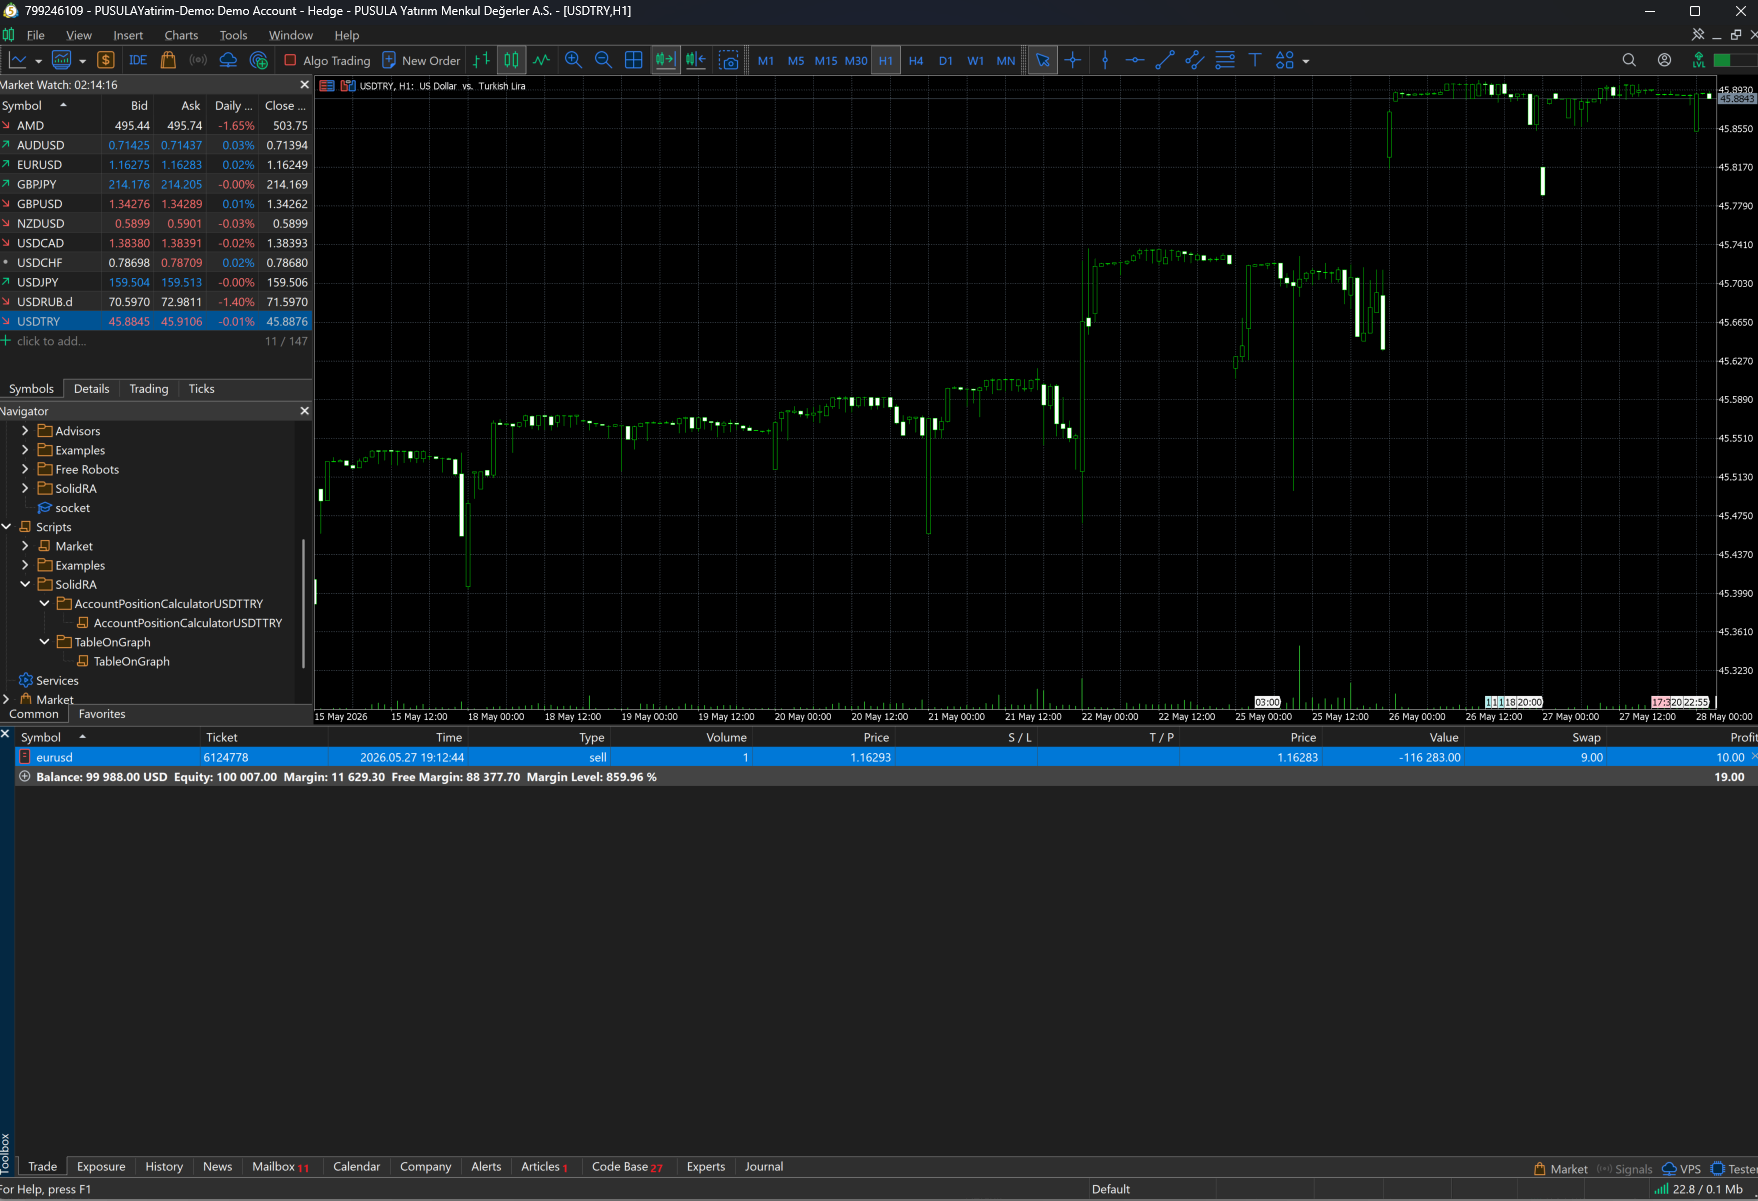Screen dimensions: 1758x1201
Task: Click the Signals broadcast icon
Action: point(198,60)
